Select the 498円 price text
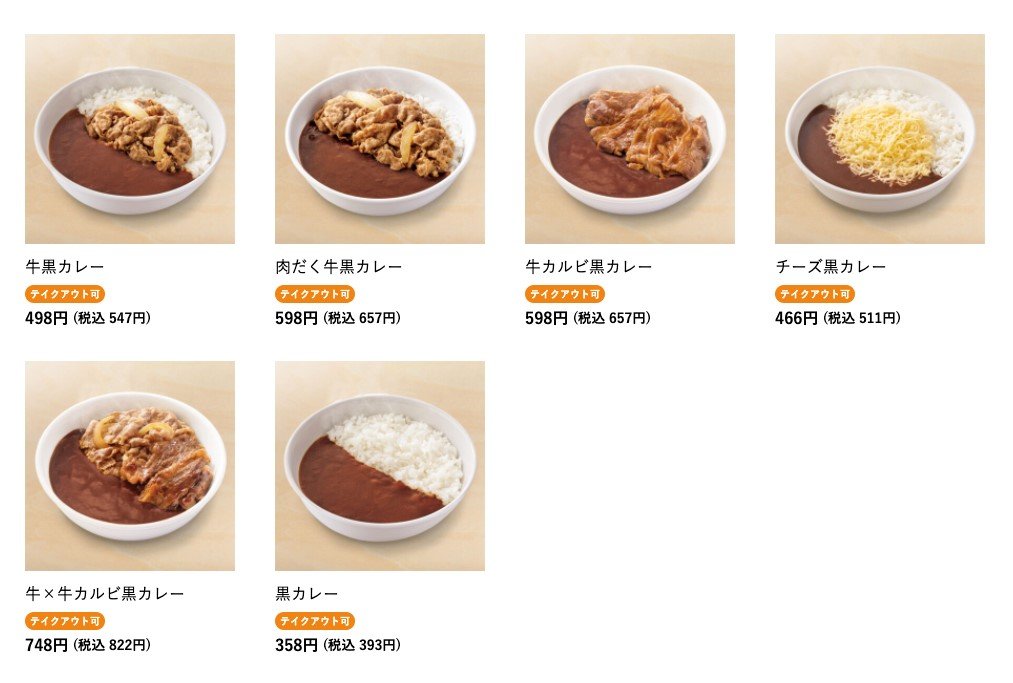The height and width of the screenshot is (683, 1013). tap(47, 318)
